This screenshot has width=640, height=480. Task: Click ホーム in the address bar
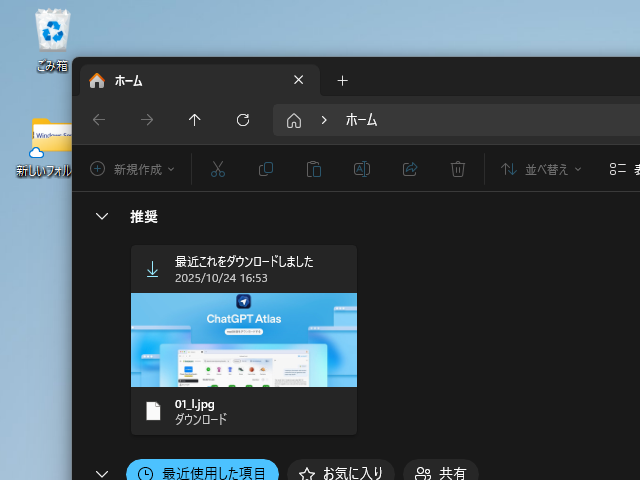(361, 120)
